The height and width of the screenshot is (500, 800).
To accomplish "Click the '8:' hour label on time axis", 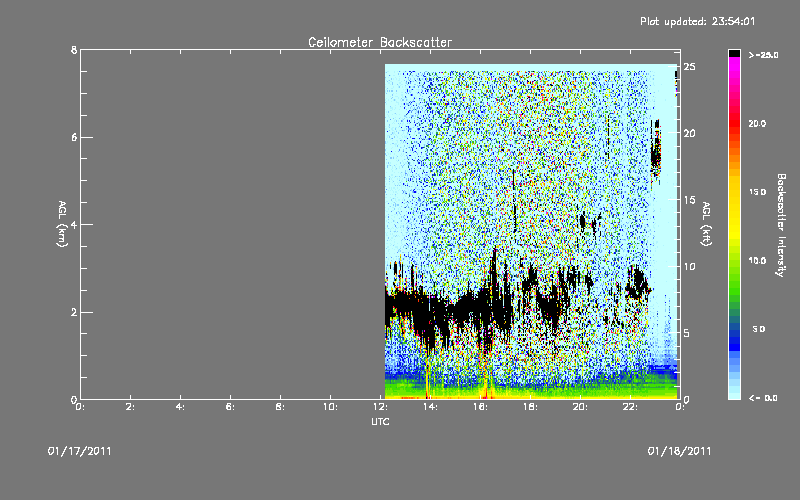I will 280,407.
